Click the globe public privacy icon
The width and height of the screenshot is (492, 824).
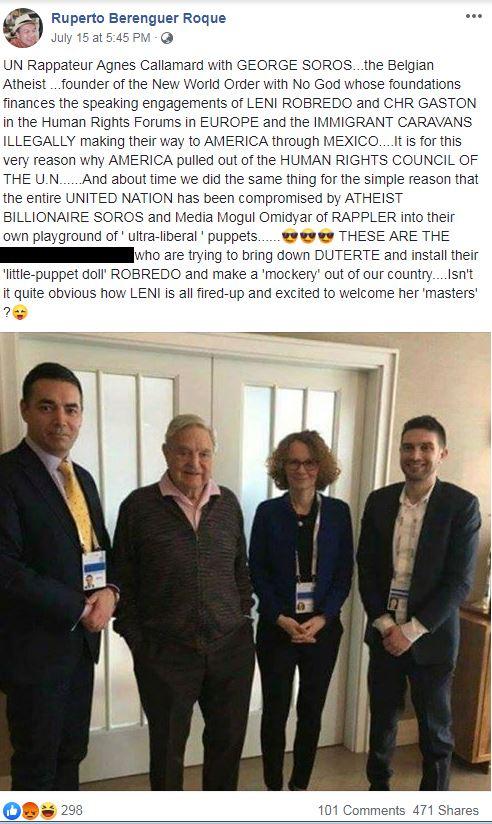167,38
